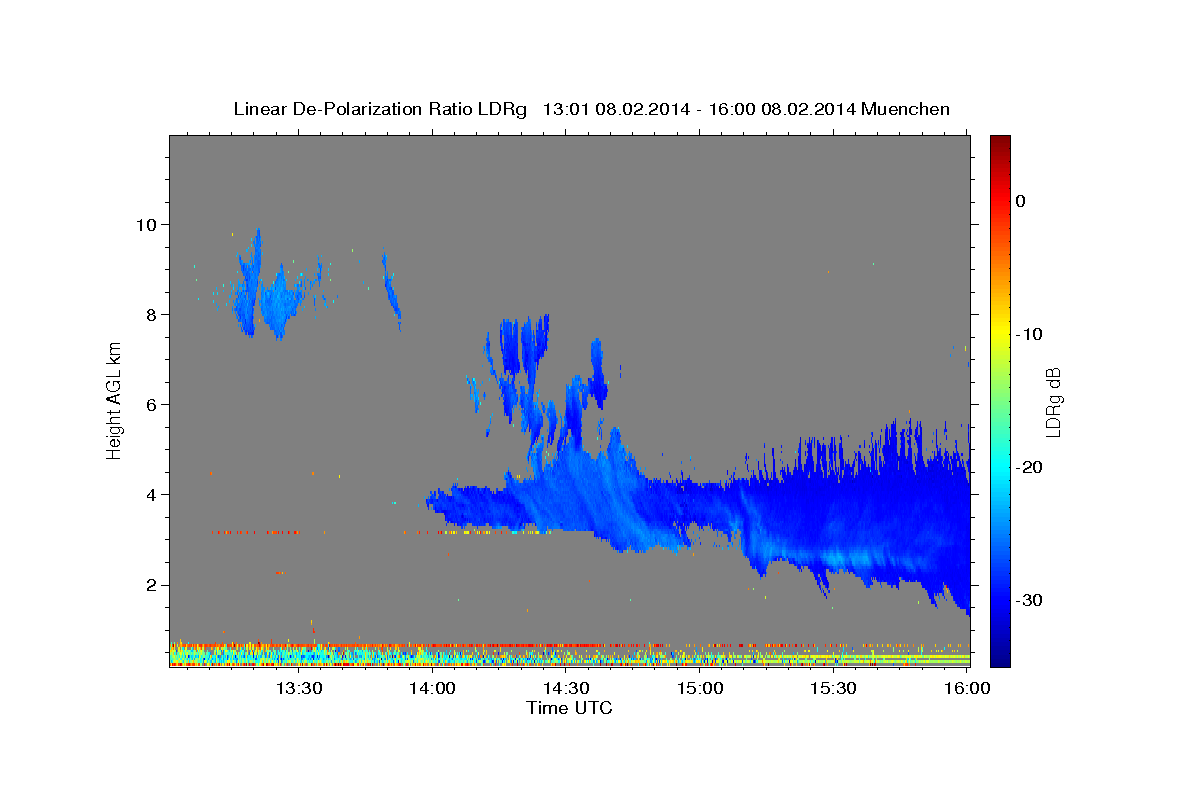Image resolution: width=1200 pixels, height=800 pixels.
Task: Click the colorbar value -10
Action: pyautogui.click(x=1028, y=334)
